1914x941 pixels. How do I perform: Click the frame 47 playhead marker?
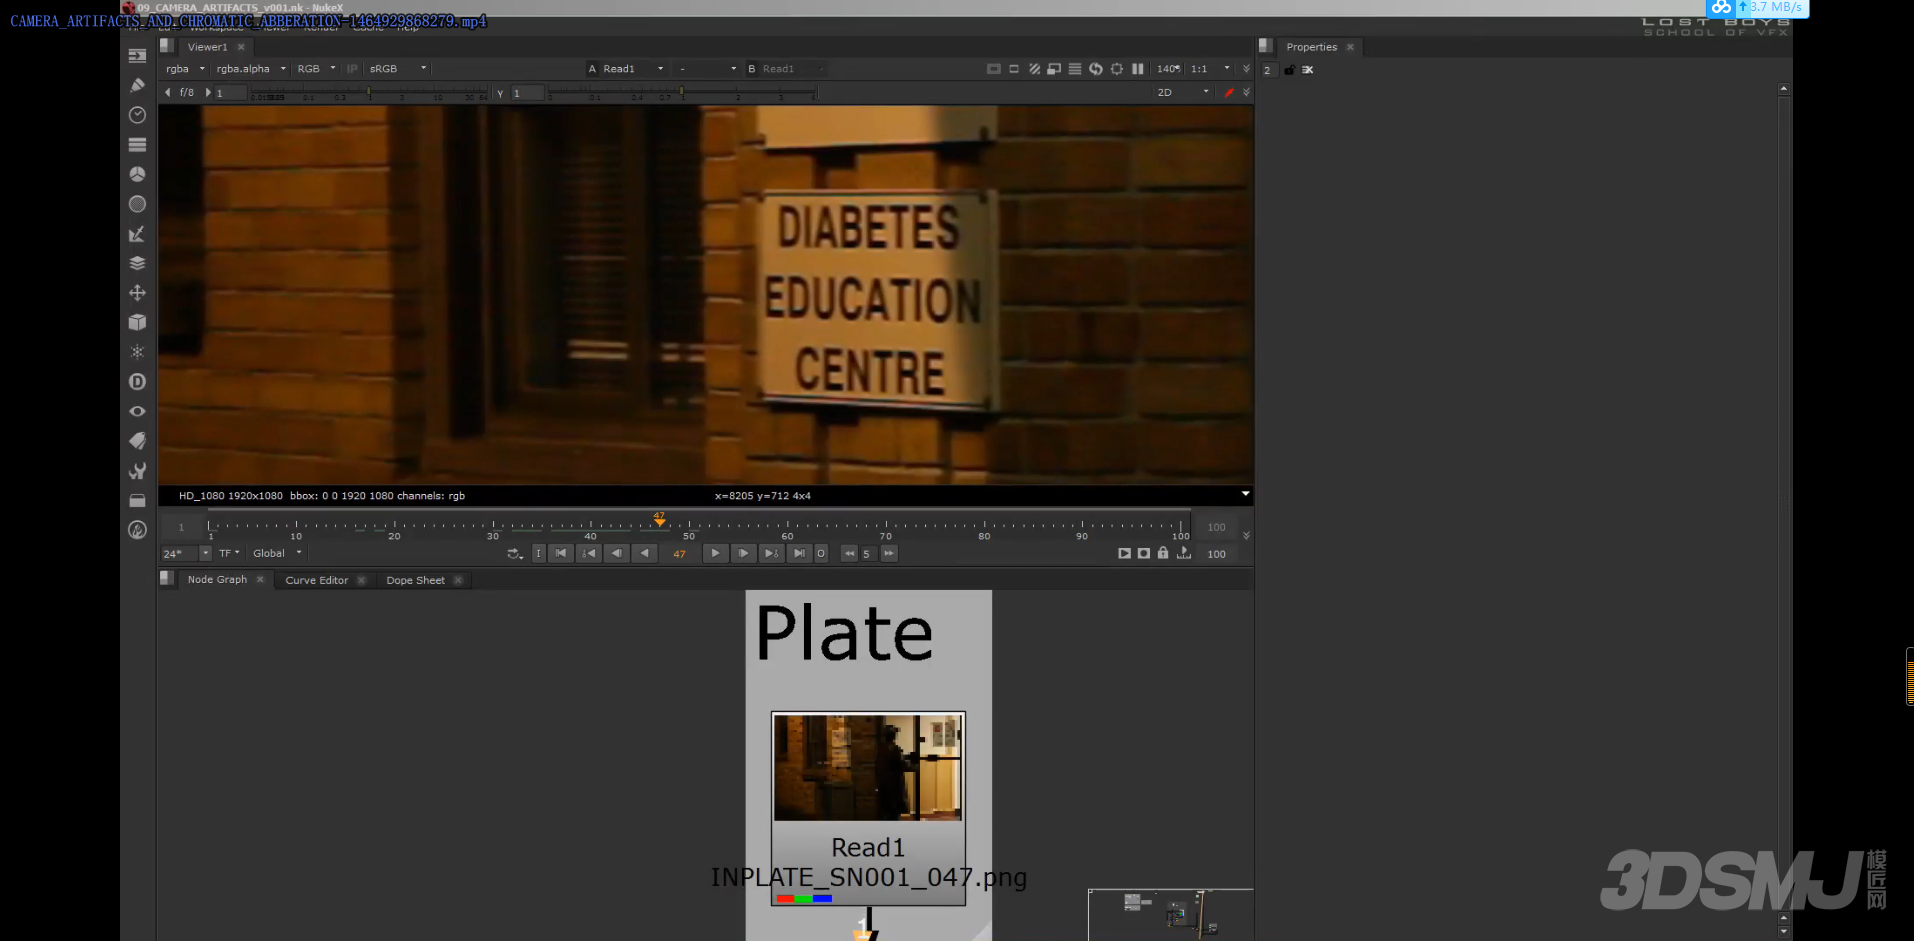(659, 519)
